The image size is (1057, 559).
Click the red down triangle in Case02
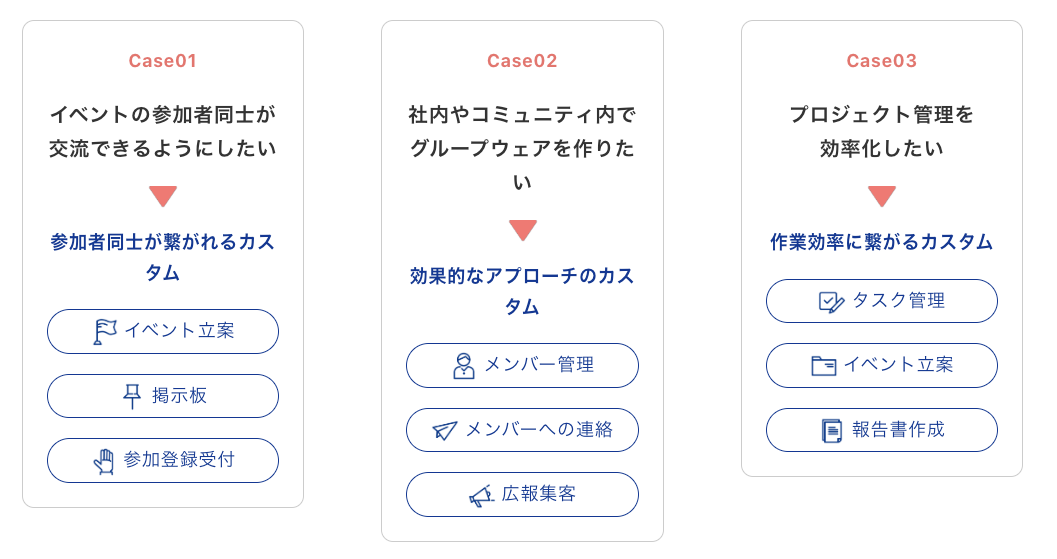[522, 230]
